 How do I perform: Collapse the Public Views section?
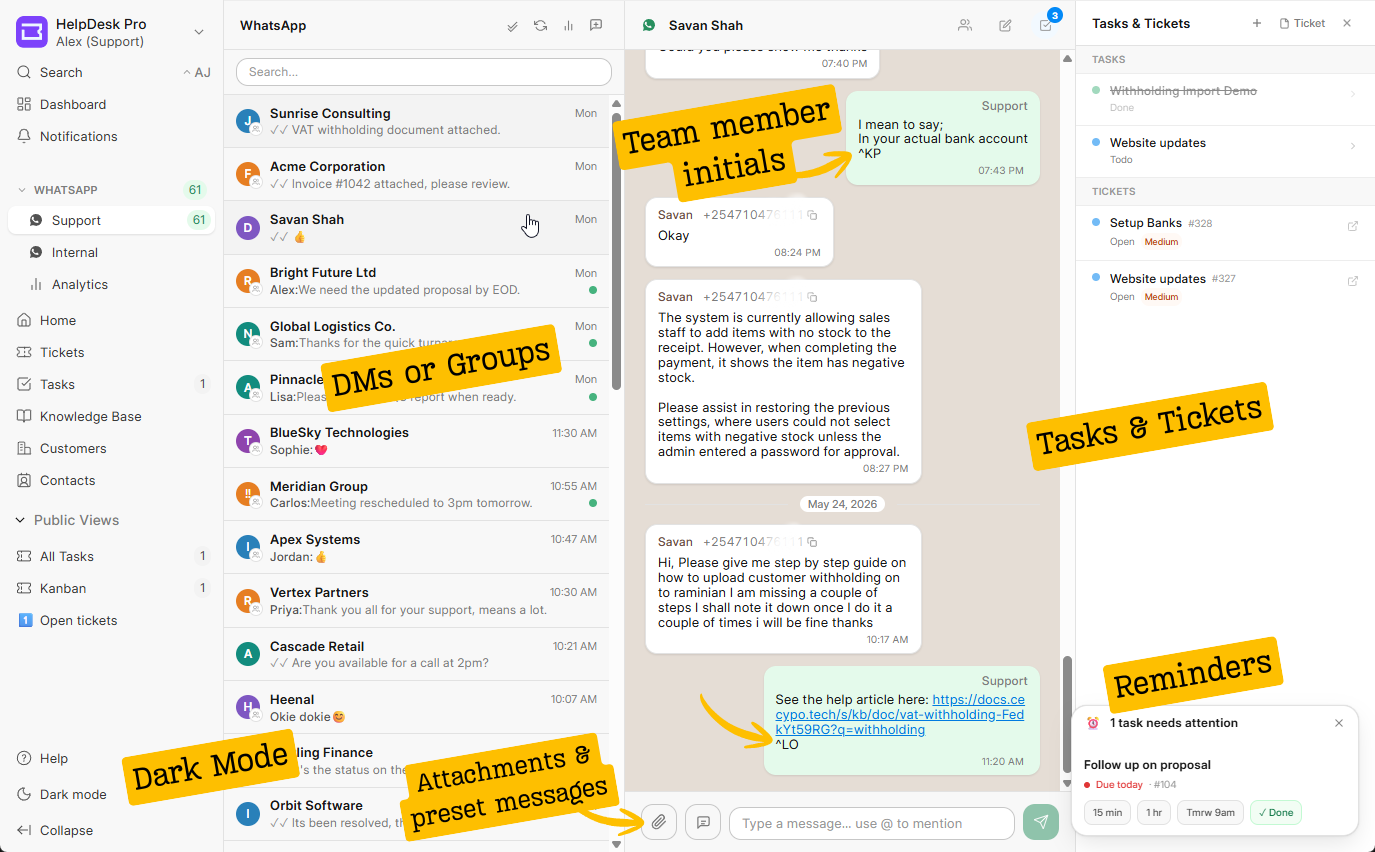[21, 520]
